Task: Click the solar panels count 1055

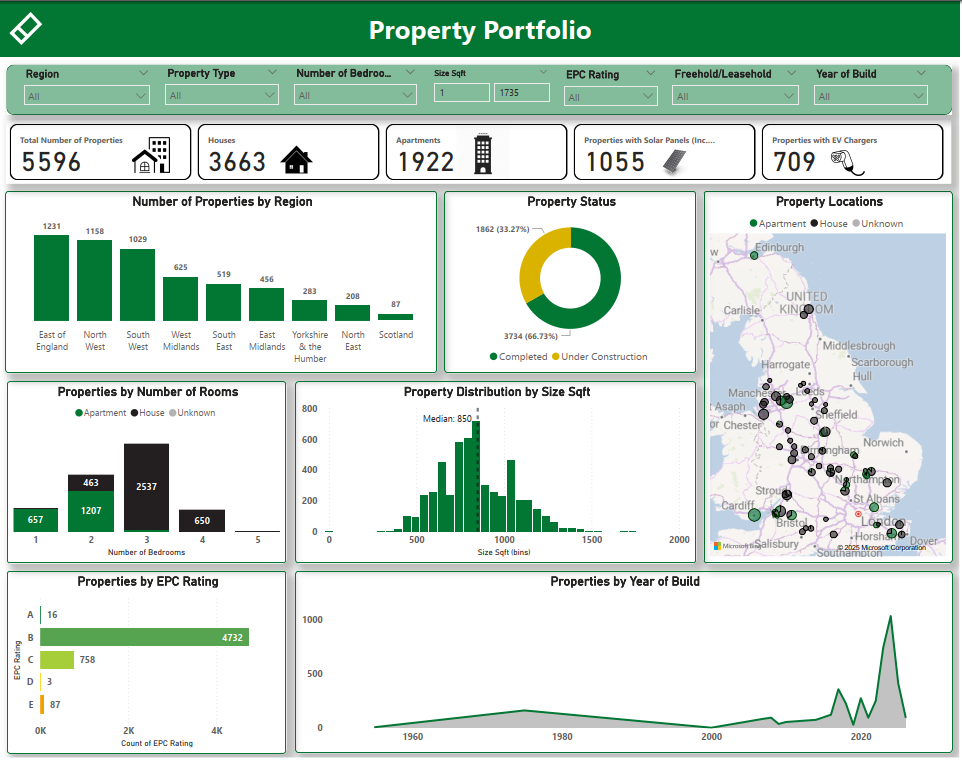Action: click(615, 162)
